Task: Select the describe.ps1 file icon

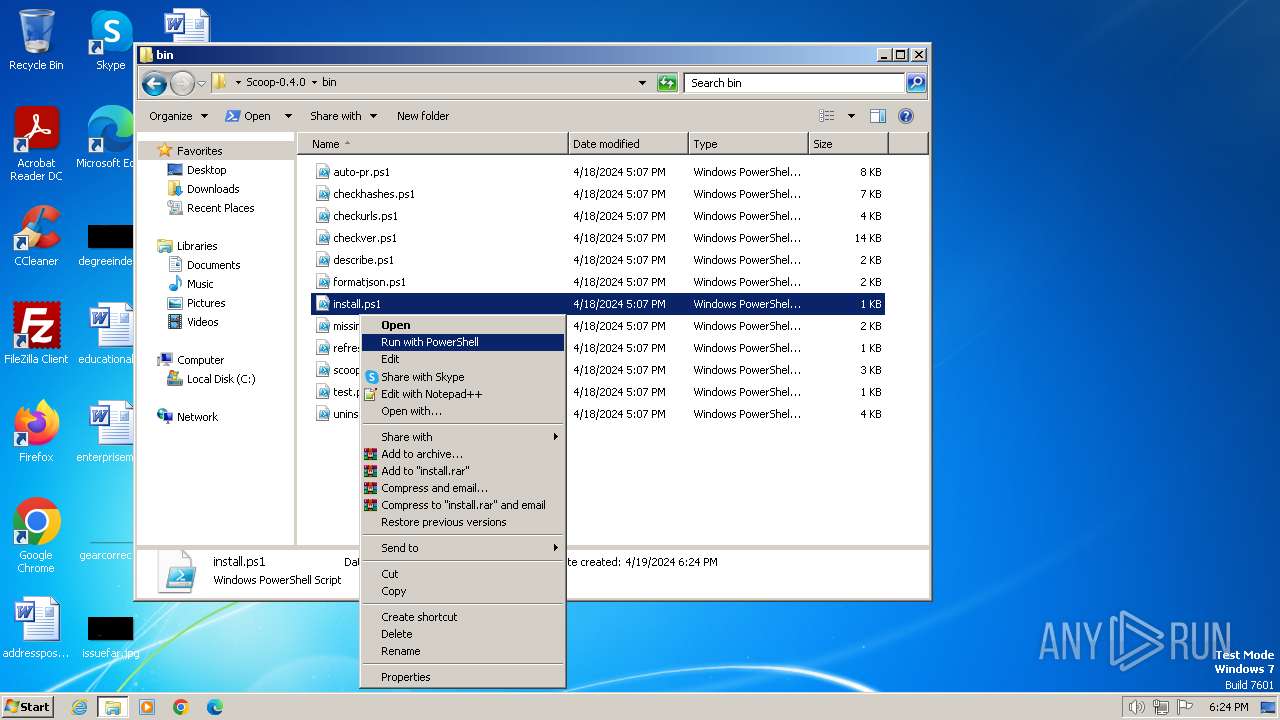Action: click(323, 260)
